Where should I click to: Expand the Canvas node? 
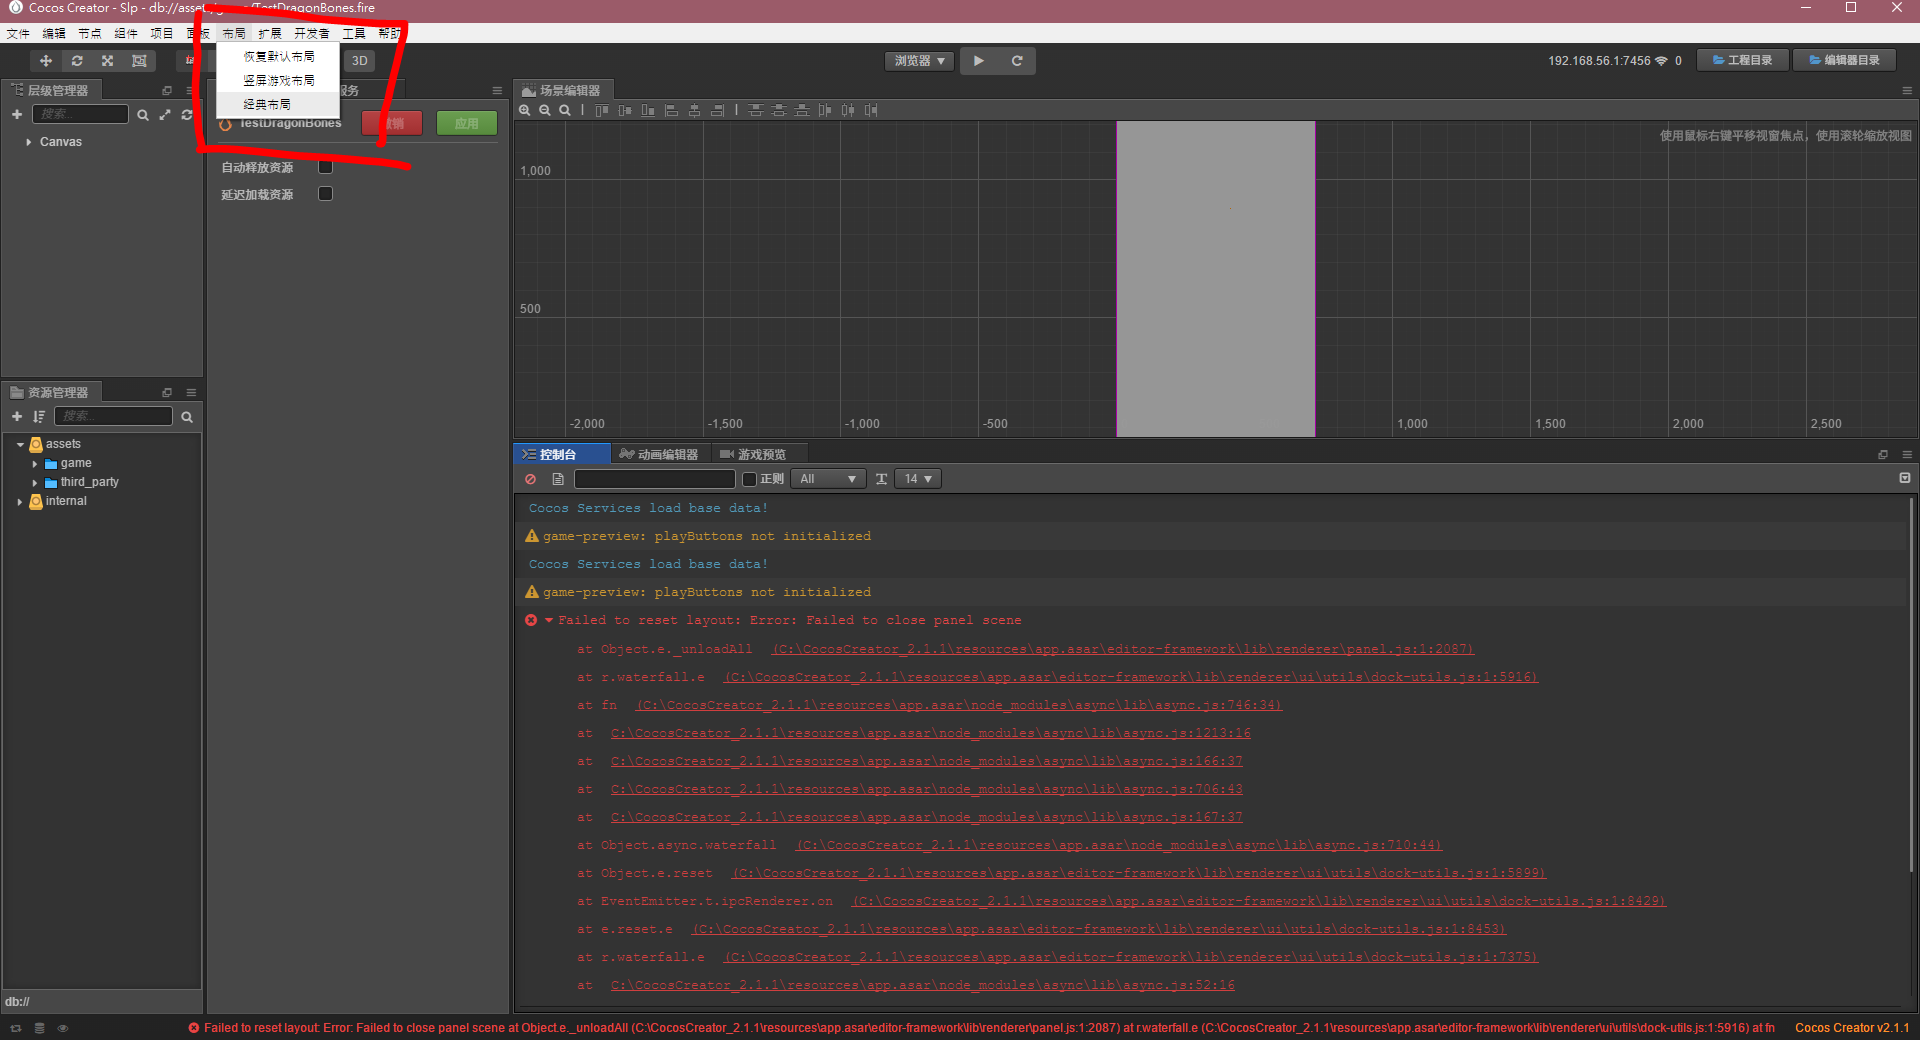click(x=29, y=142)
